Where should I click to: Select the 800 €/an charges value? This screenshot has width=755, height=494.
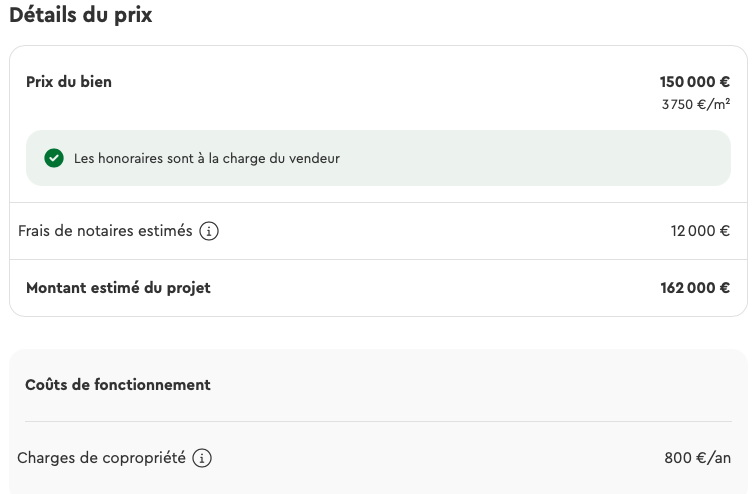click(x=697, y=458)
